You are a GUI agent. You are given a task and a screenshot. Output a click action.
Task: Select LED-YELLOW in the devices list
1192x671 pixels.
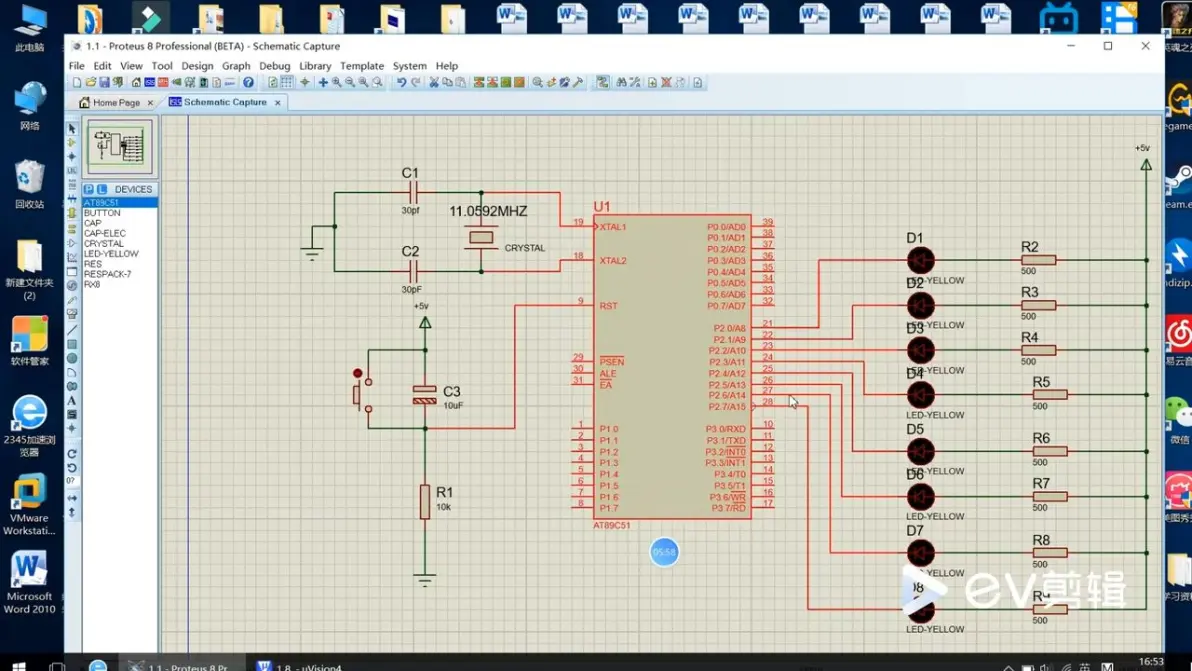[111, 254]
